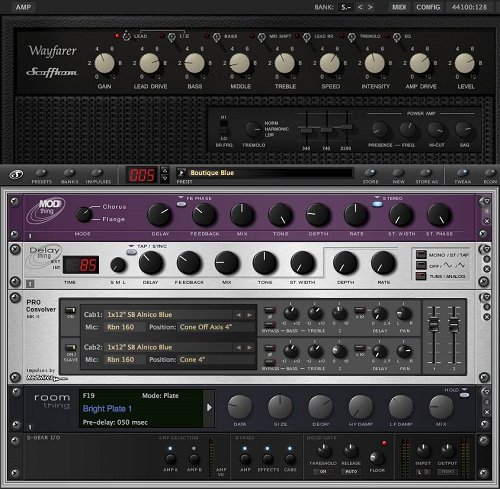This screenshot has height=489, width=500.
Task: Close the Pro Convolver rack unit
Action: [x=487, y=317]
